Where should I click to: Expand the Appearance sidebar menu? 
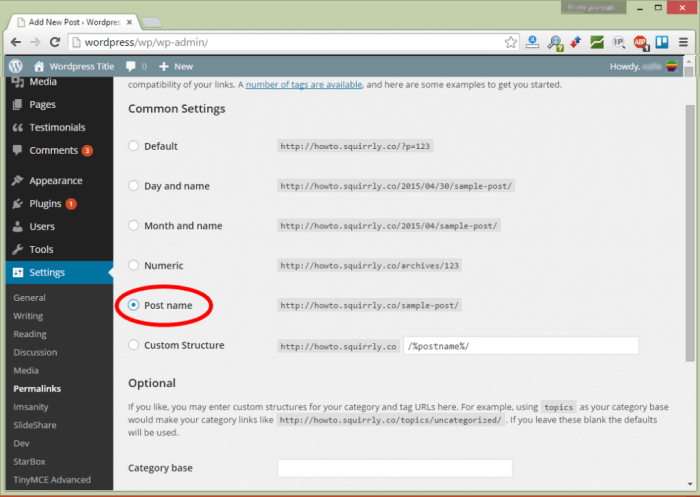point(55,181)
